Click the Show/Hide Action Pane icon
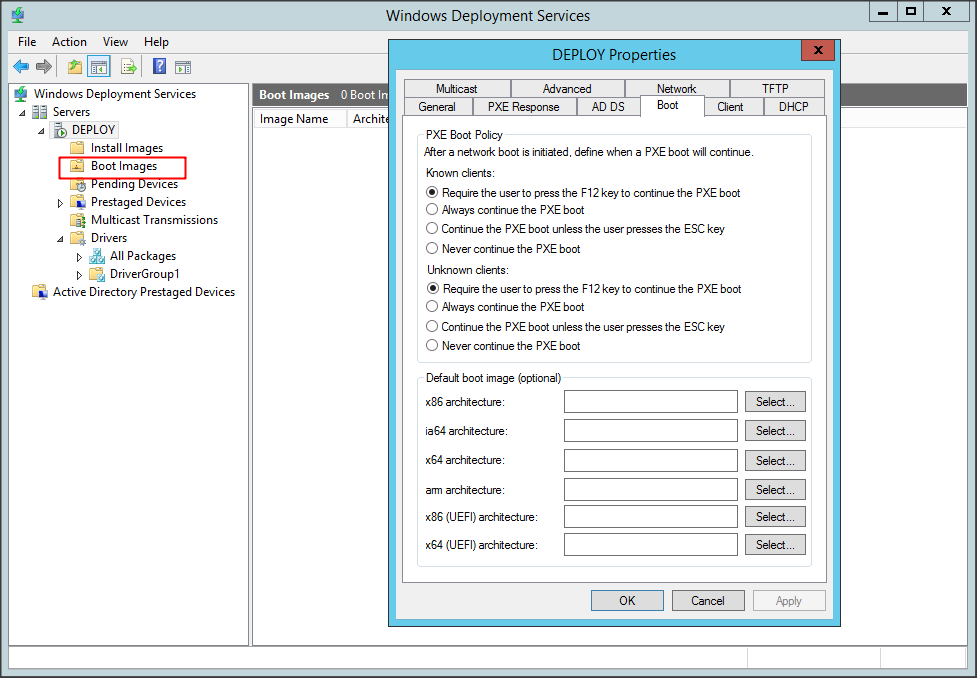Viewport: 977px width, 678px height. [183, 67]
